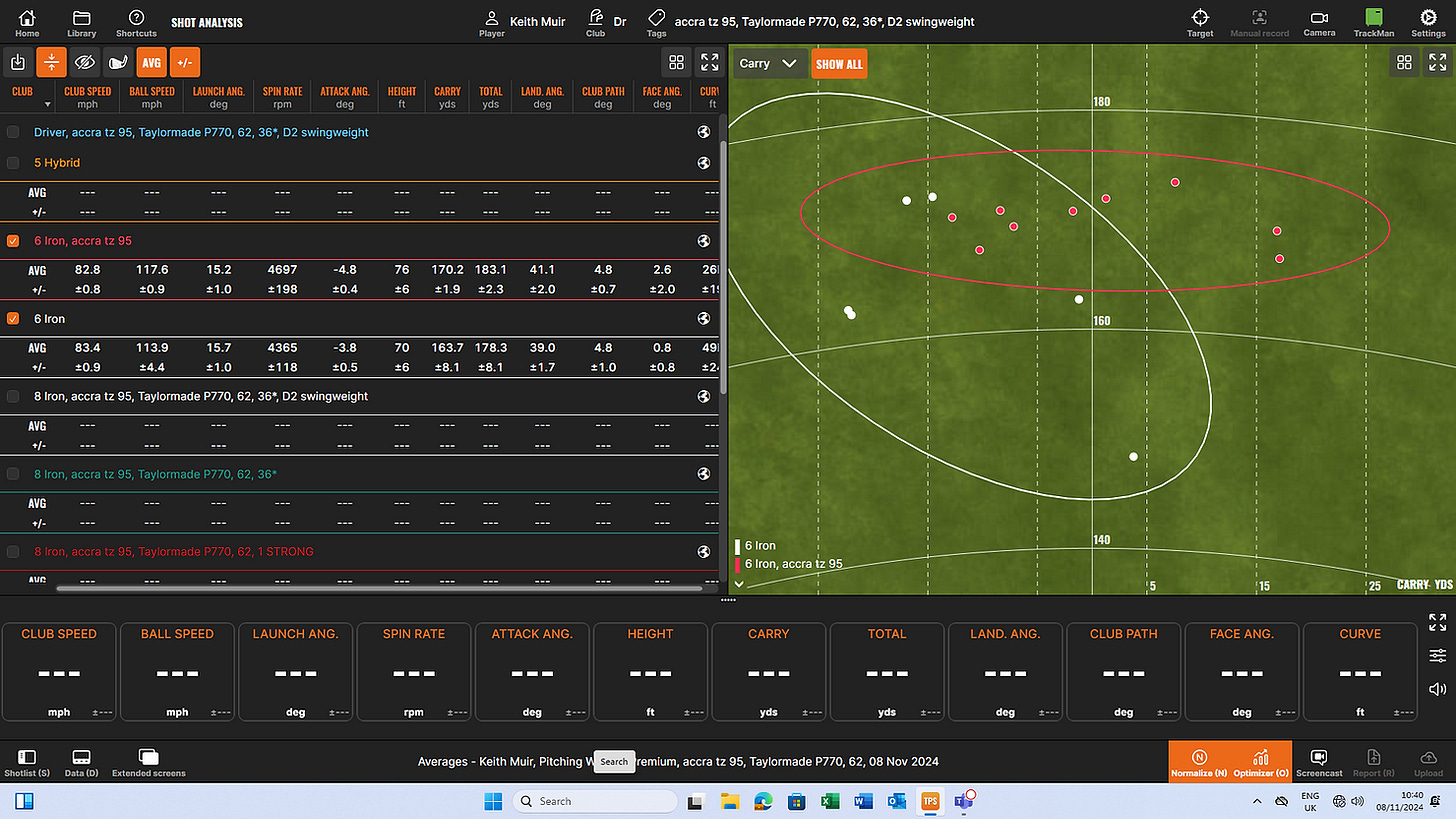Sort by the SPIN RATE column
This screenshot has width=1456, height=819.
tap(282, 96)
